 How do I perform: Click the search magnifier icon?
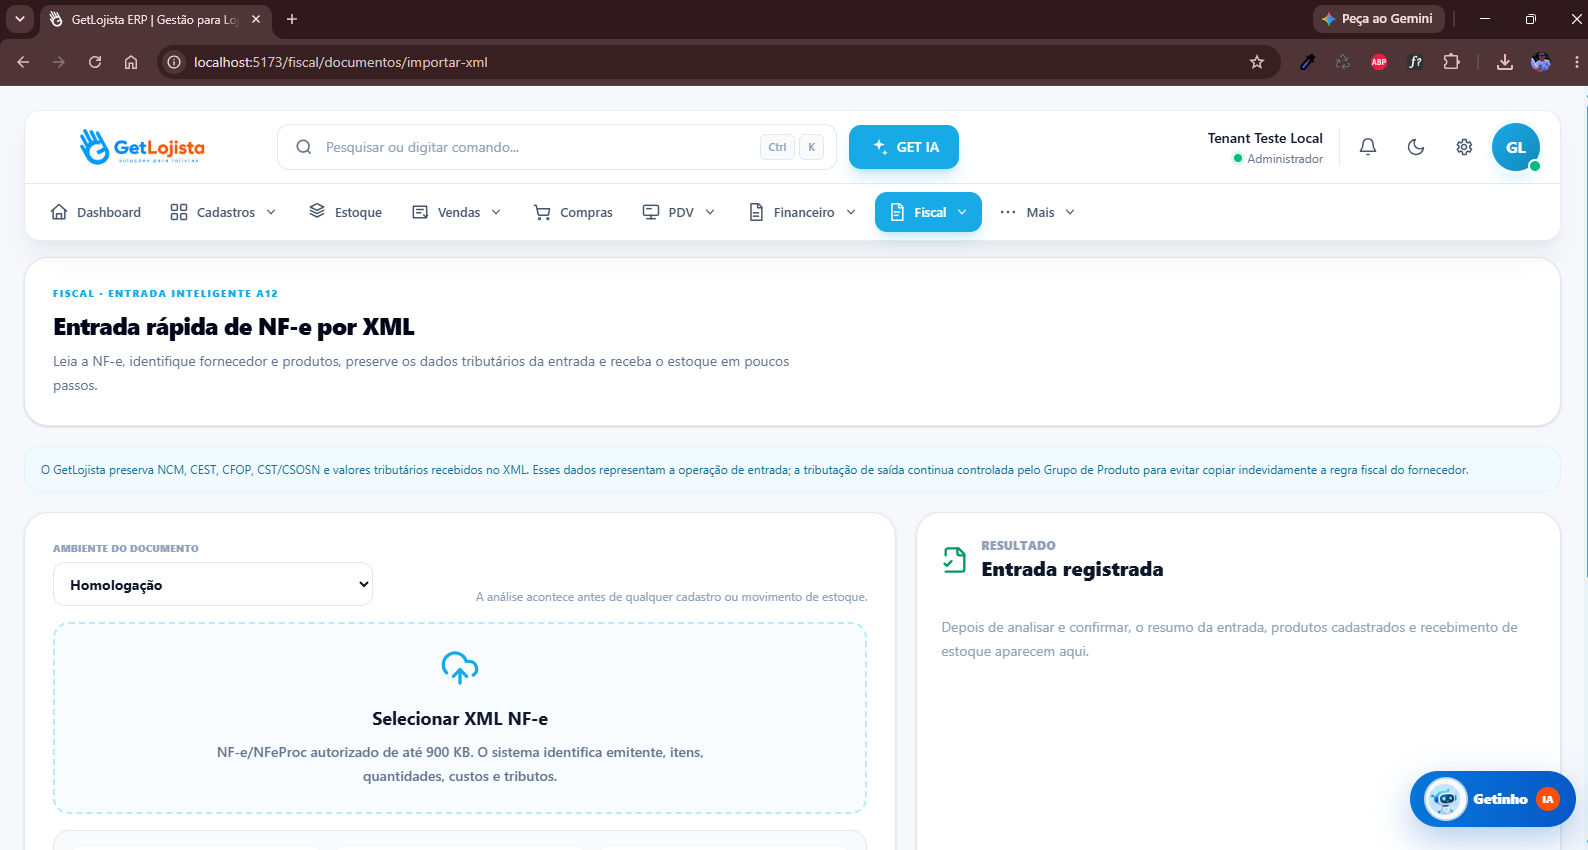coord(304,147)
